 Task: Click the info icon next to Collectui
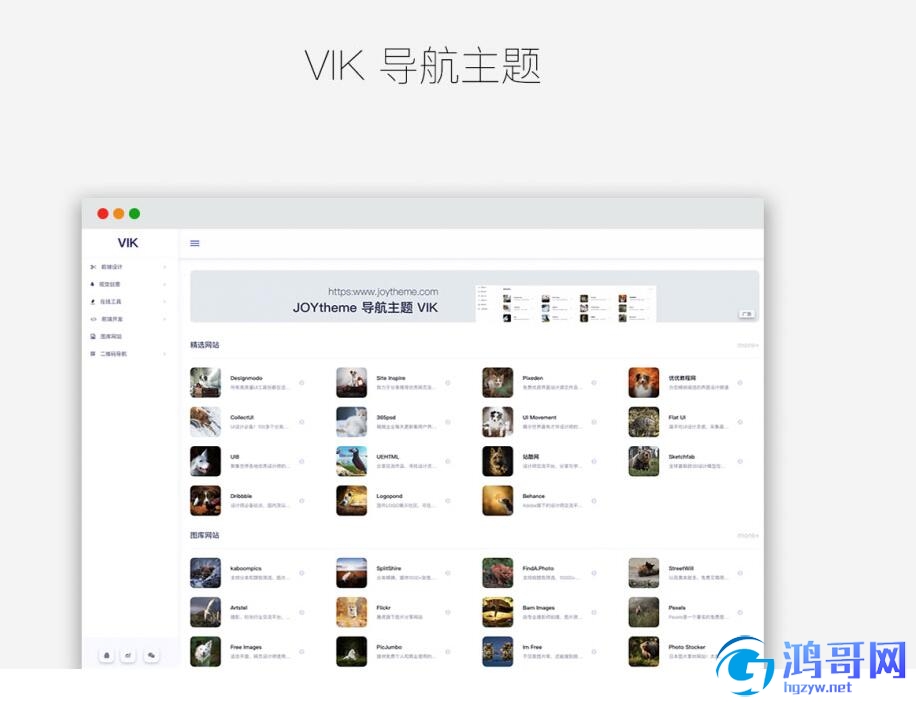[302, 422]
